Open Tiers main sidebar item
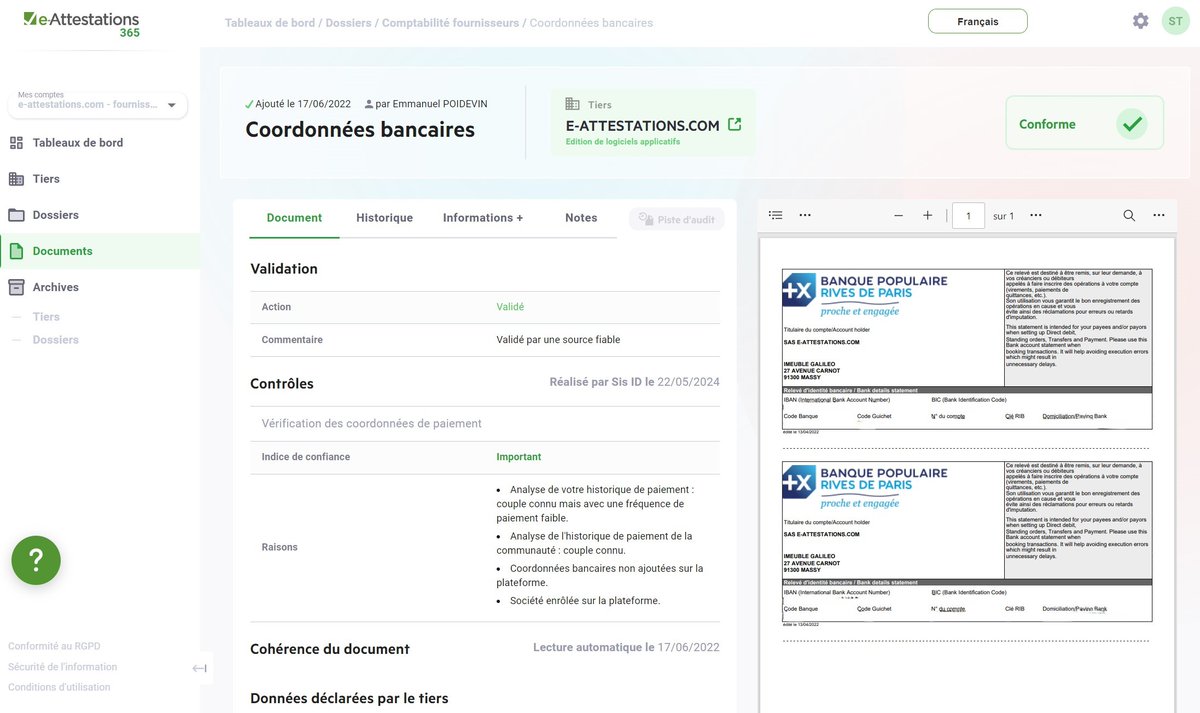 [x=46, y=179]
